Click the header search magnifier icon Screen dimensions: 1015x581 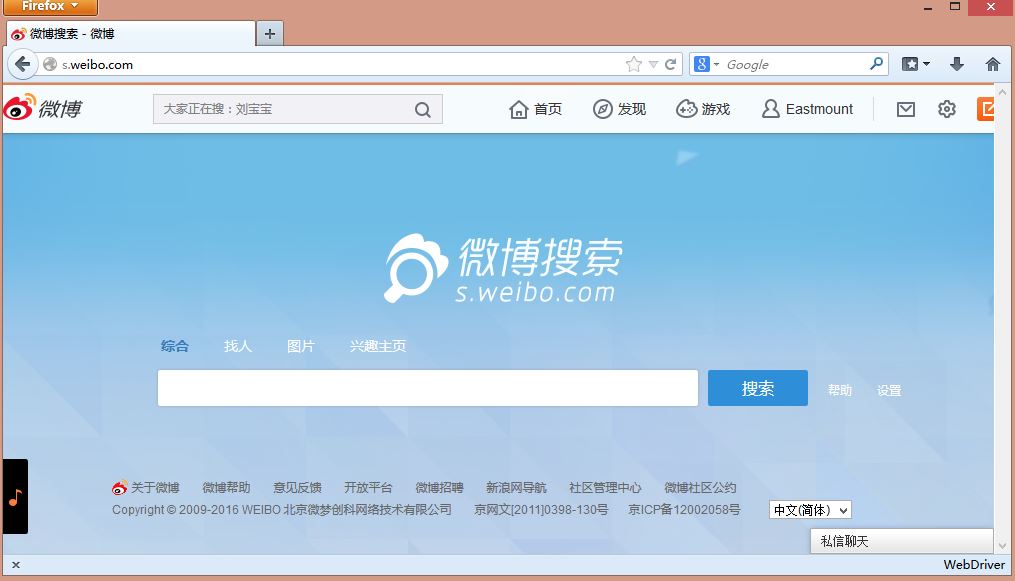[423, 109]
